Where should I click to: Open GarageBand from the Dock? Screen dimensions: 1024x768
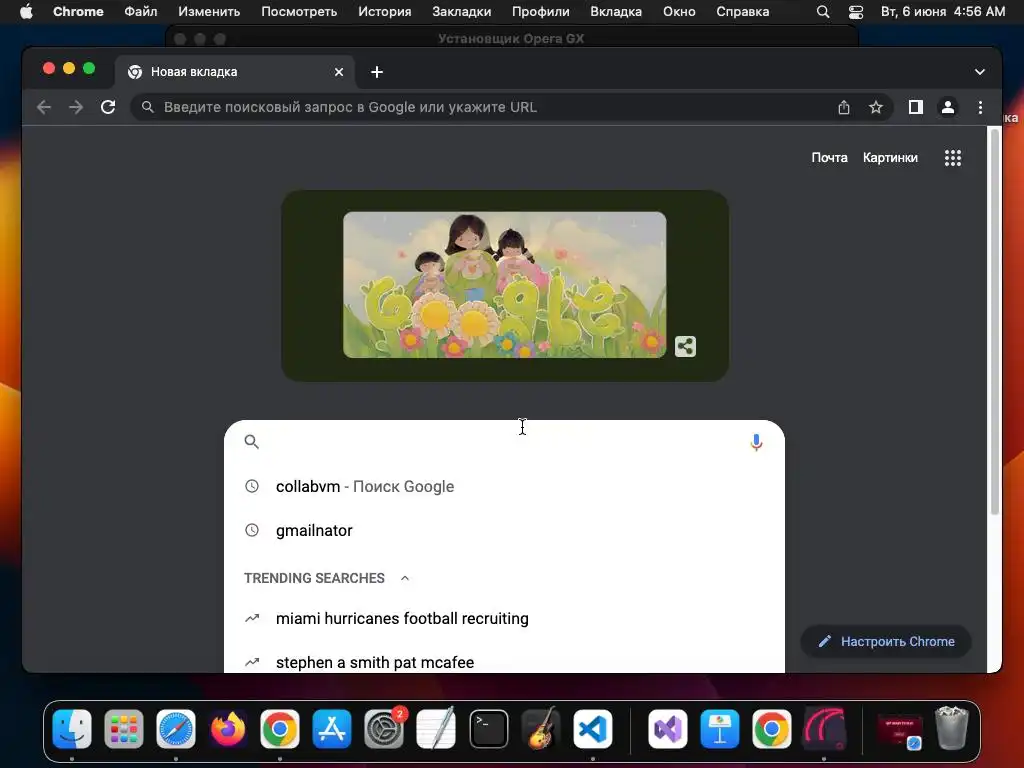point(541,728)
